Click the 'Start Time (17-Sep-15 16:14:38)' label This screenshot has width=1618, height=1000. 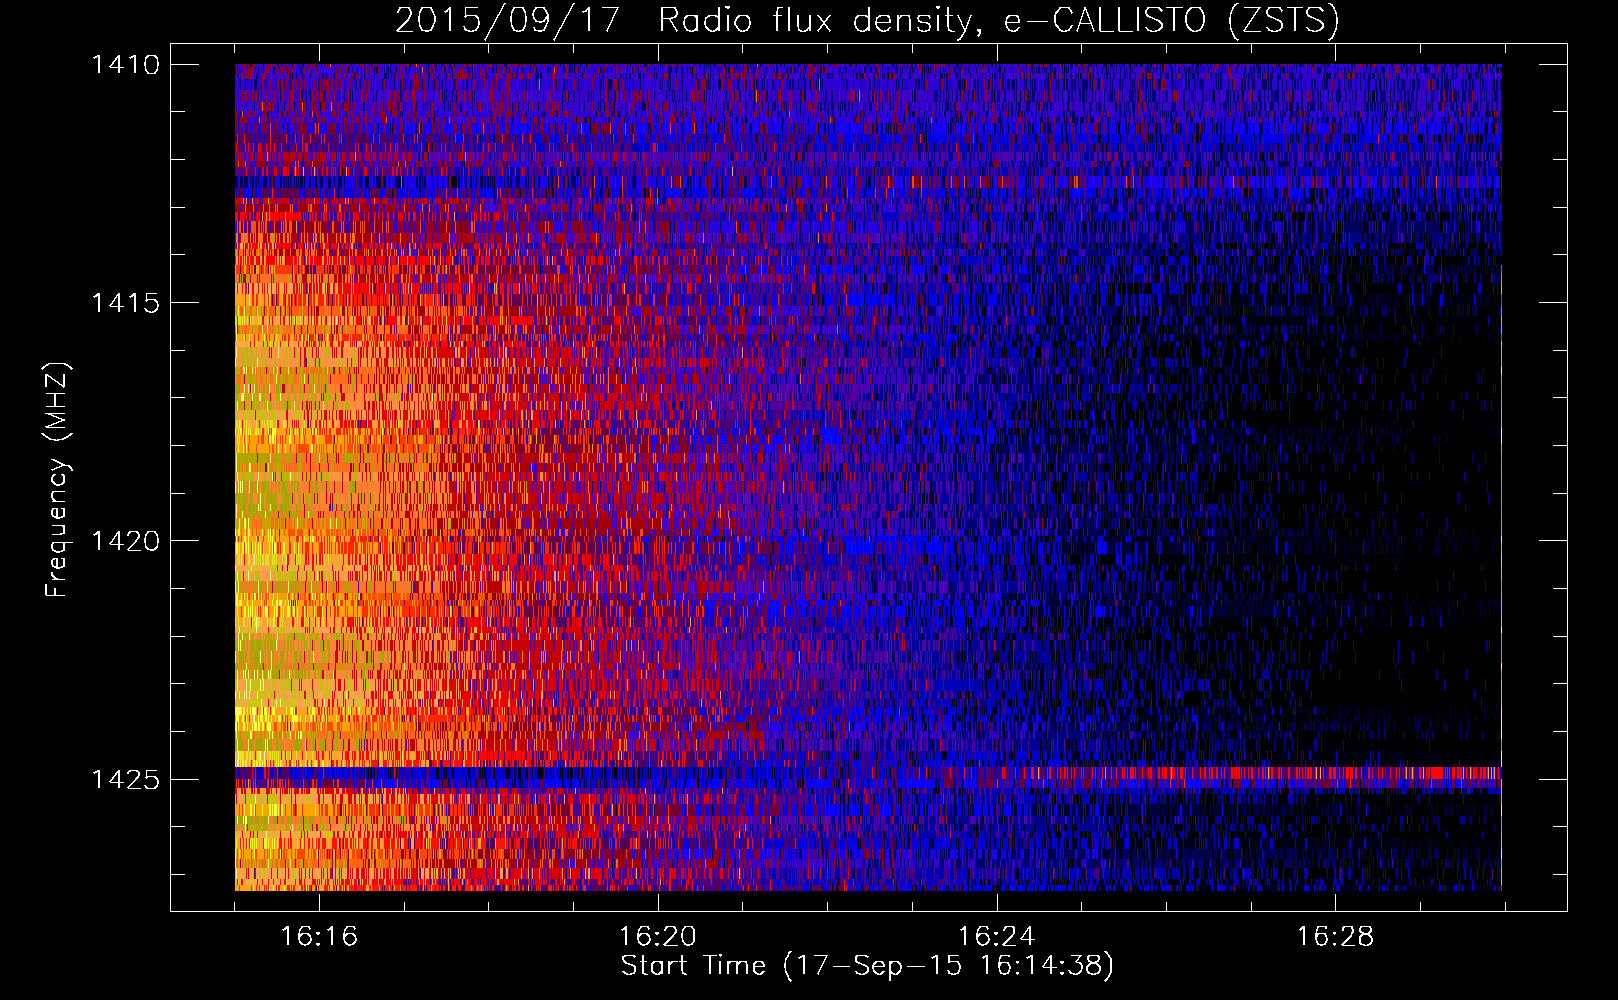click(x=867, y=966)
